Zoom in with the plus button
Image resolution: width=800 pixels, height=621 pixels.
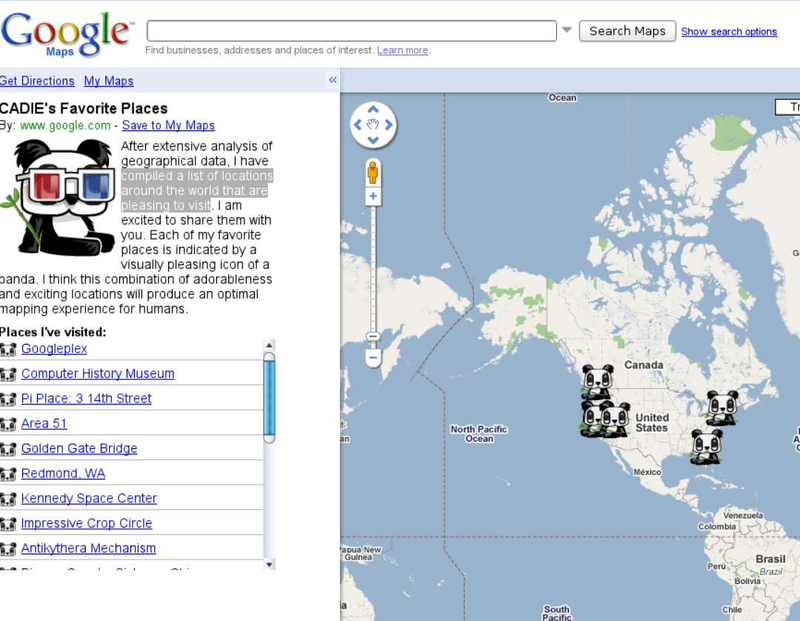coord(373,196)
